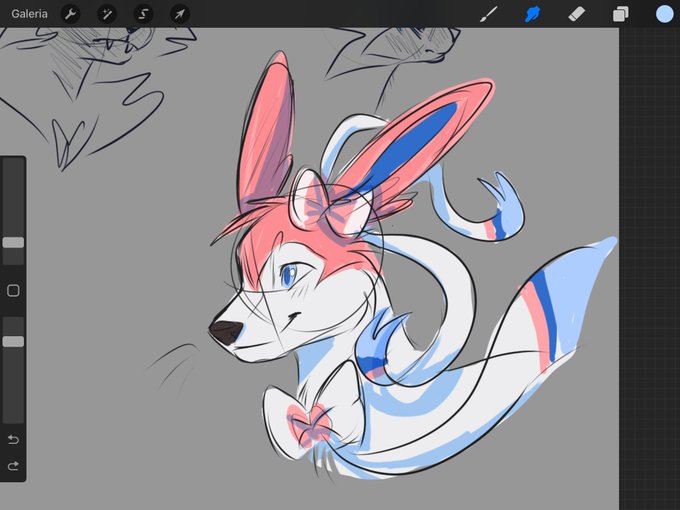The width and height of the screenshot is (680, 510).
Task: Open the Galeria gallery view
Action: [x=29, y=14]
